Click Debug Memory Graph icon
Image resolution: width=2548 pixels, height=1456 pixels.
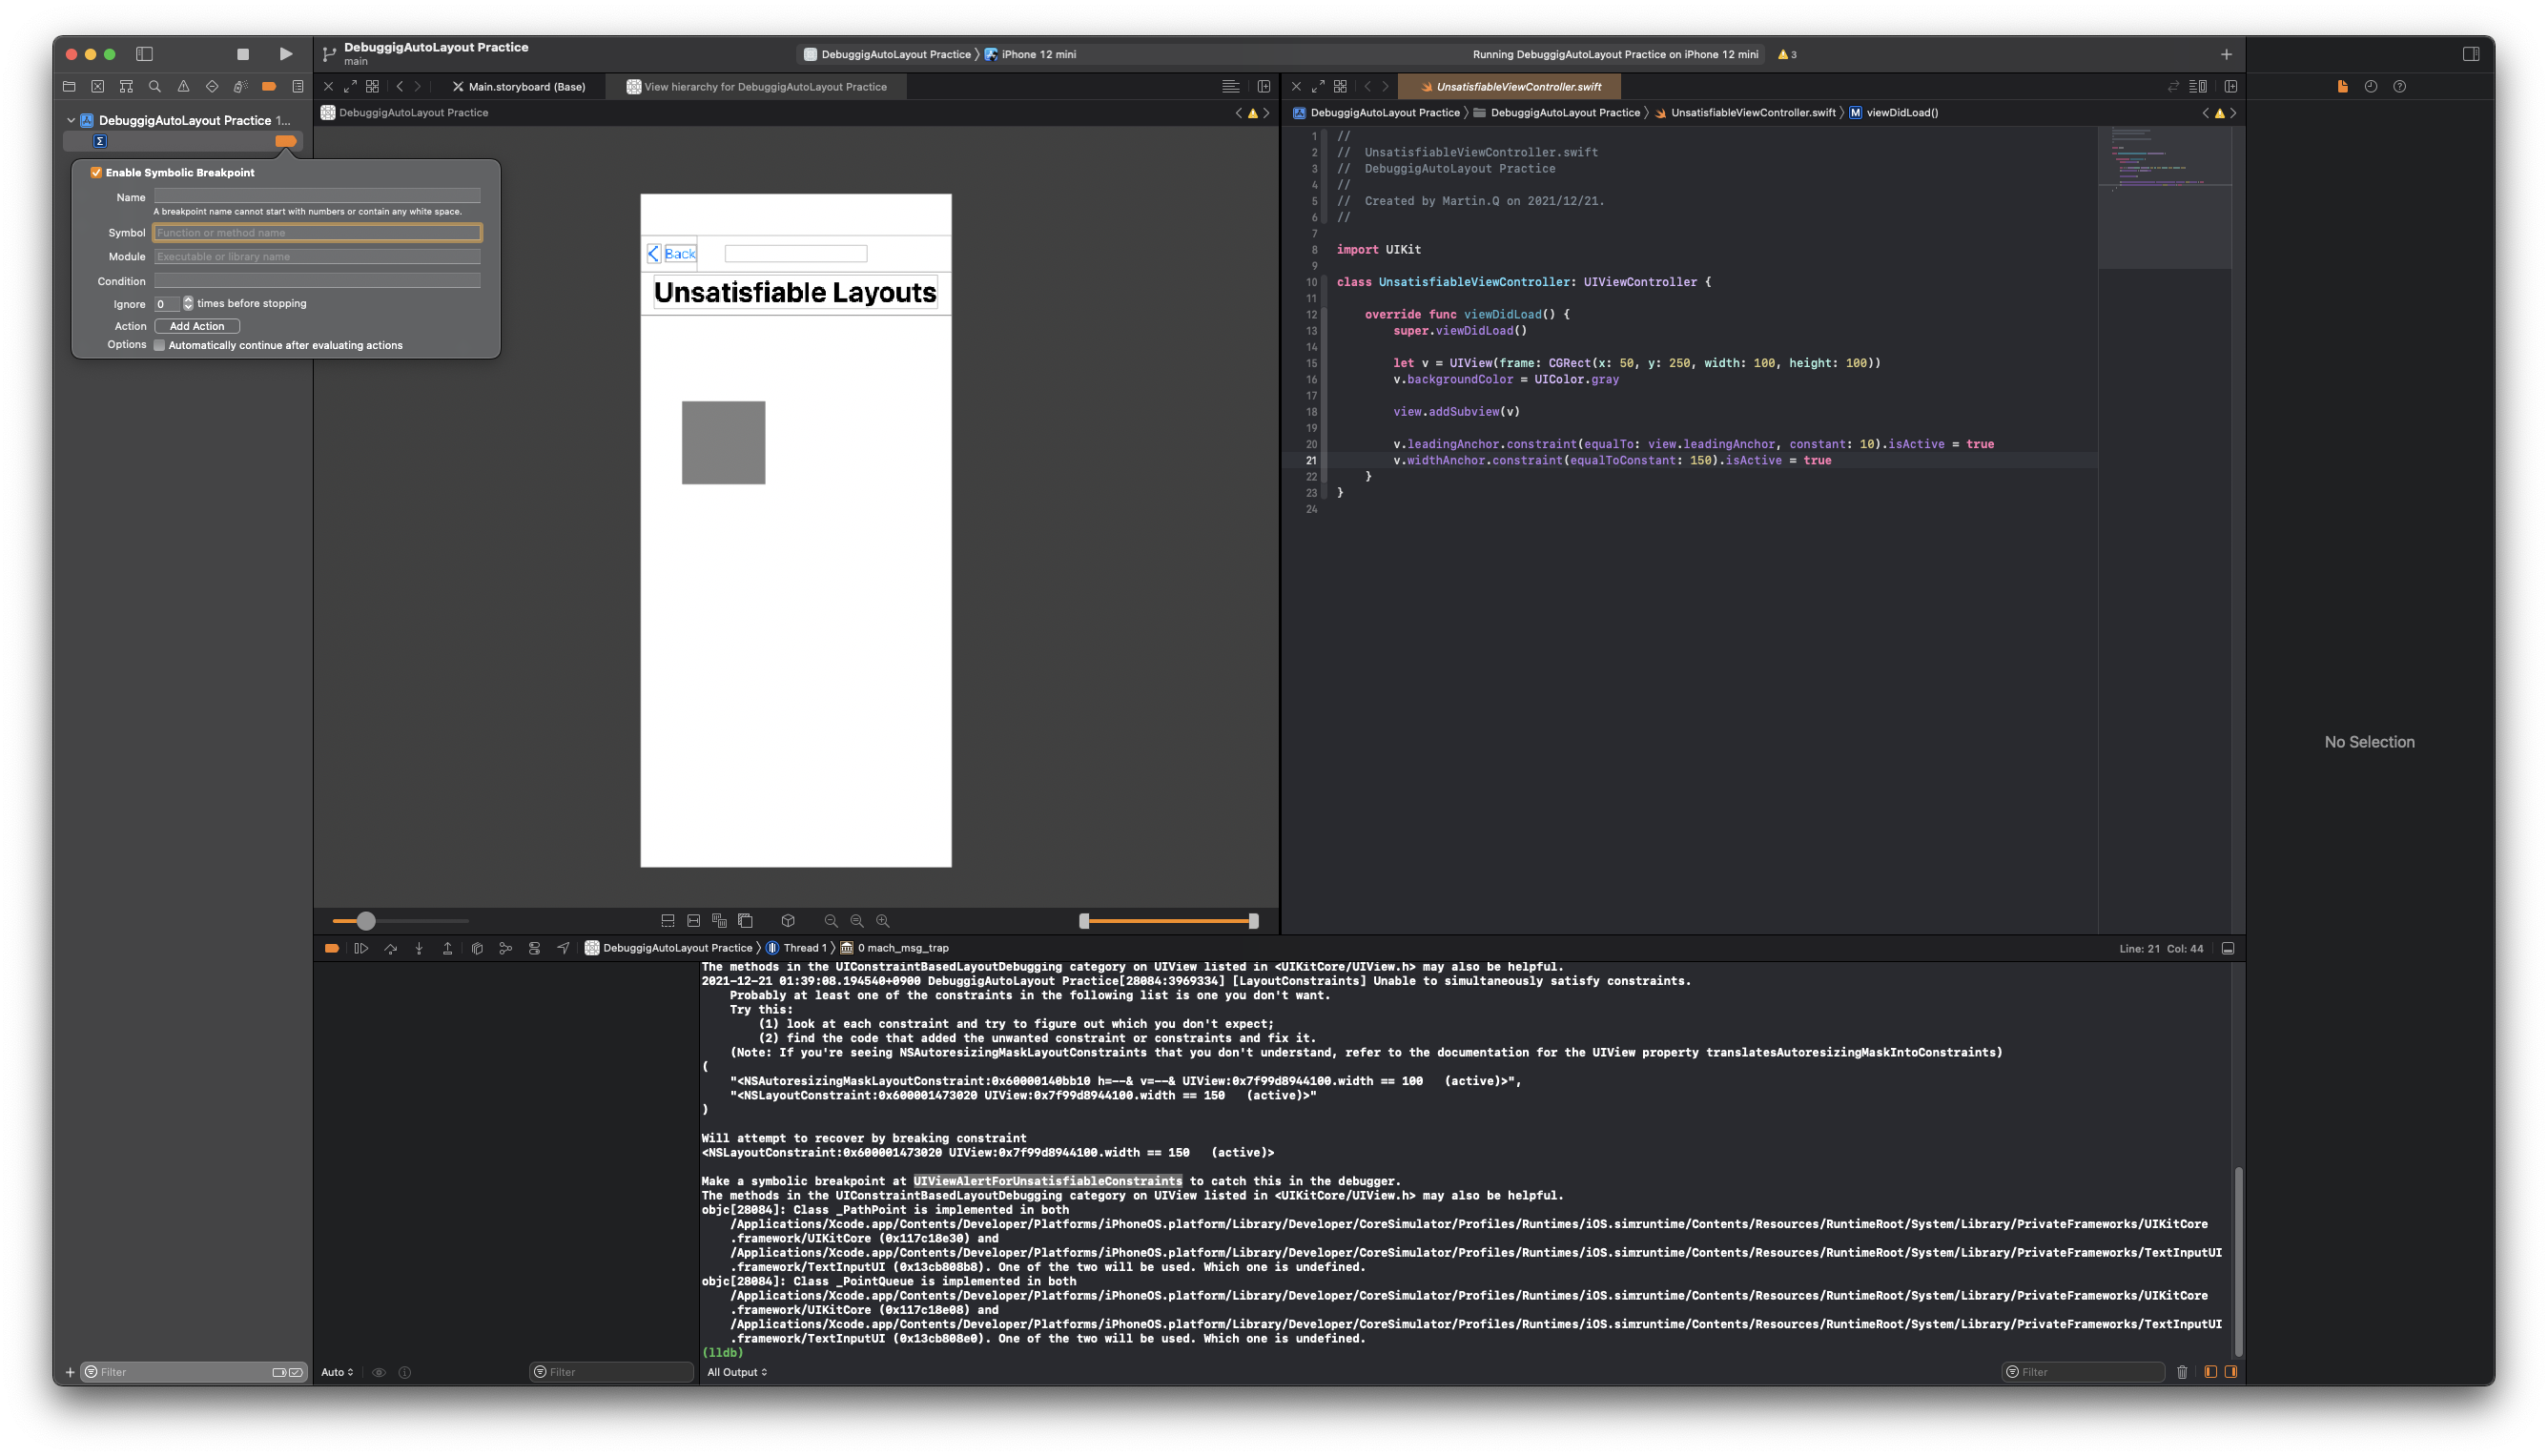click(x=505, y=948)
